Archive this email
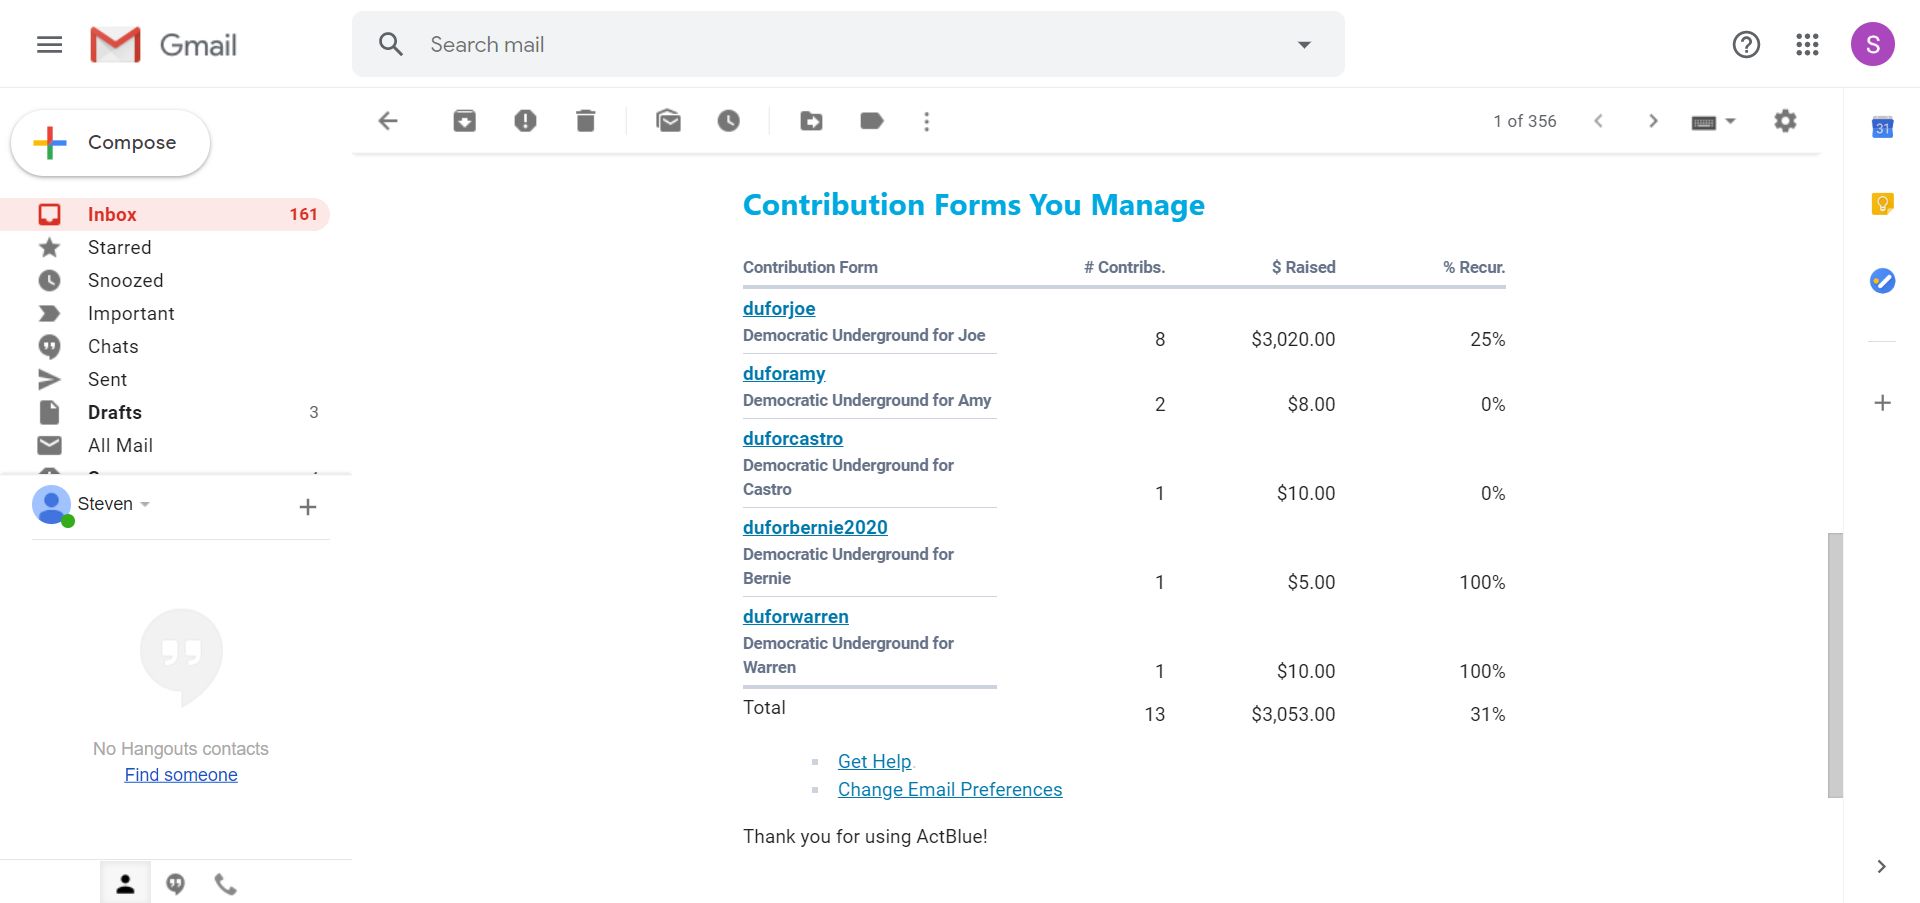1920x903 pixels. (464, 121)
